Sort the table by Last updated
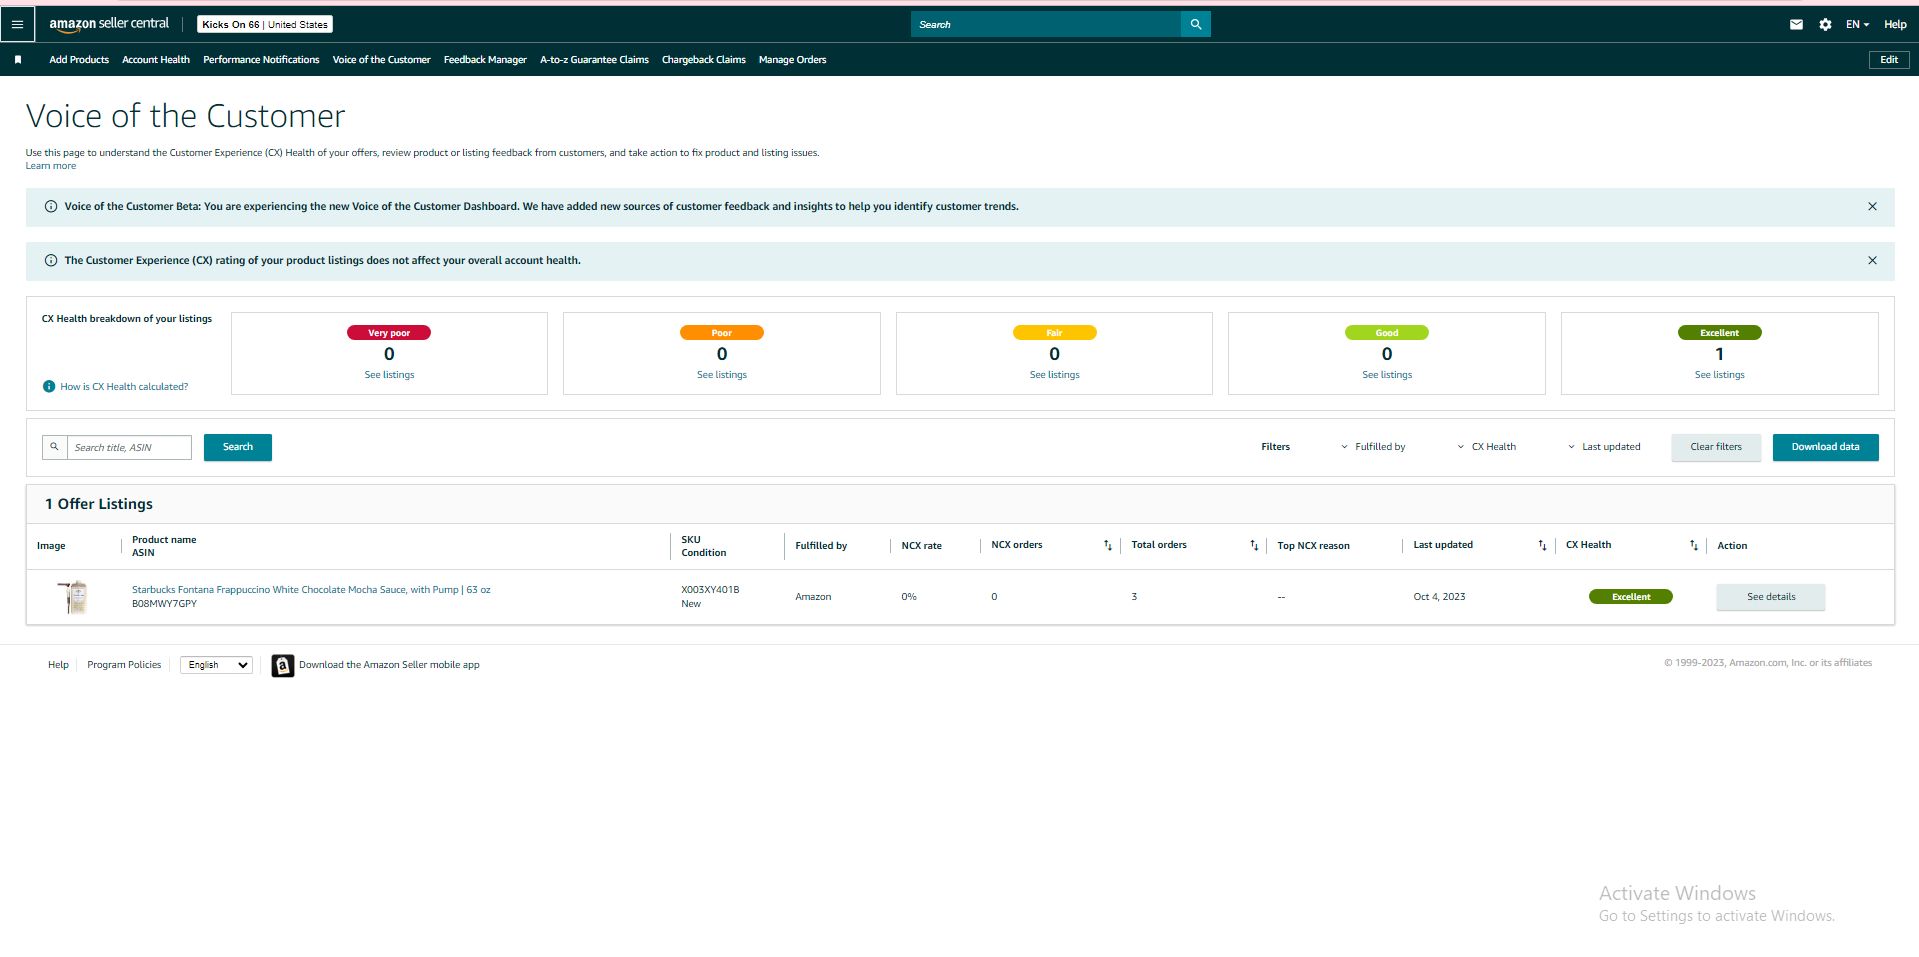The image size is (1919, 957). click(x=1542, y=545)
